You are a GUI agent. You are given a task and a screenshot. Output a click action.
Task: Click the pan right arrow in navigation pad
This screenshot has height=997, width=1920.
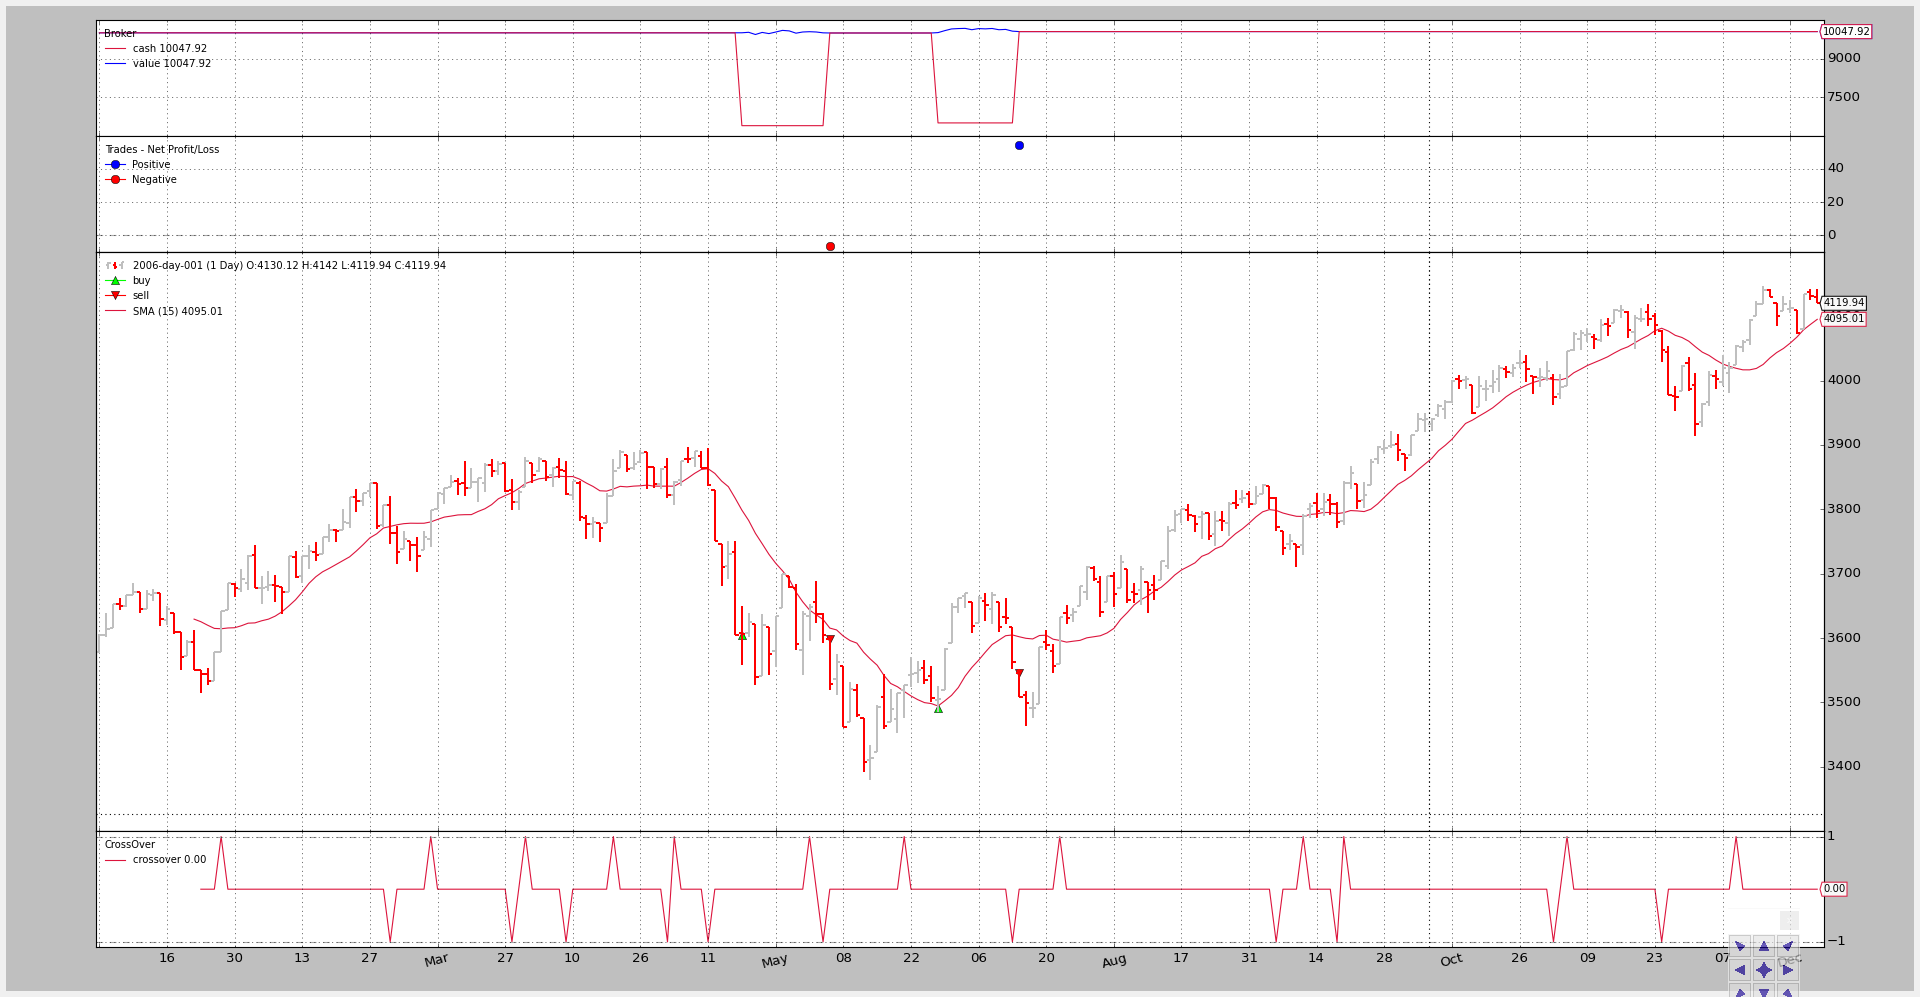tap(1788, 970)
